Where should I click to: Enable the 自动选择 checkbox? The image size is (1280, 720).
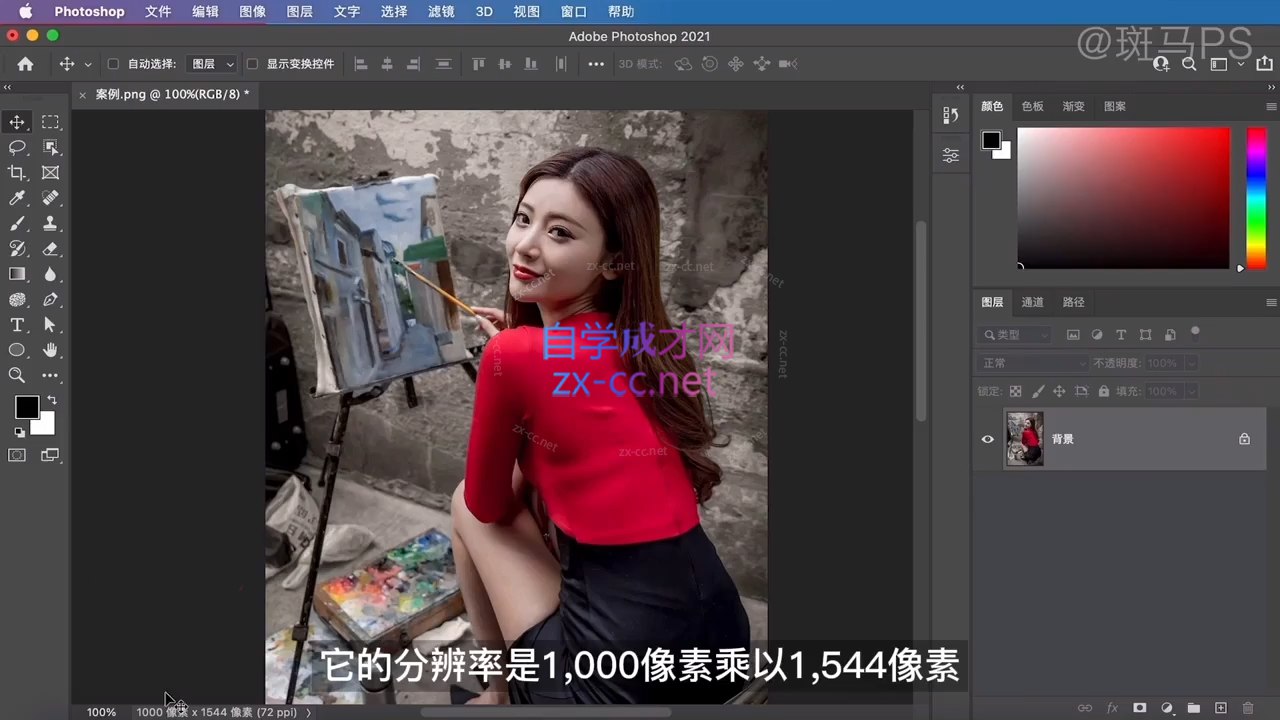(x=113, y=63)
